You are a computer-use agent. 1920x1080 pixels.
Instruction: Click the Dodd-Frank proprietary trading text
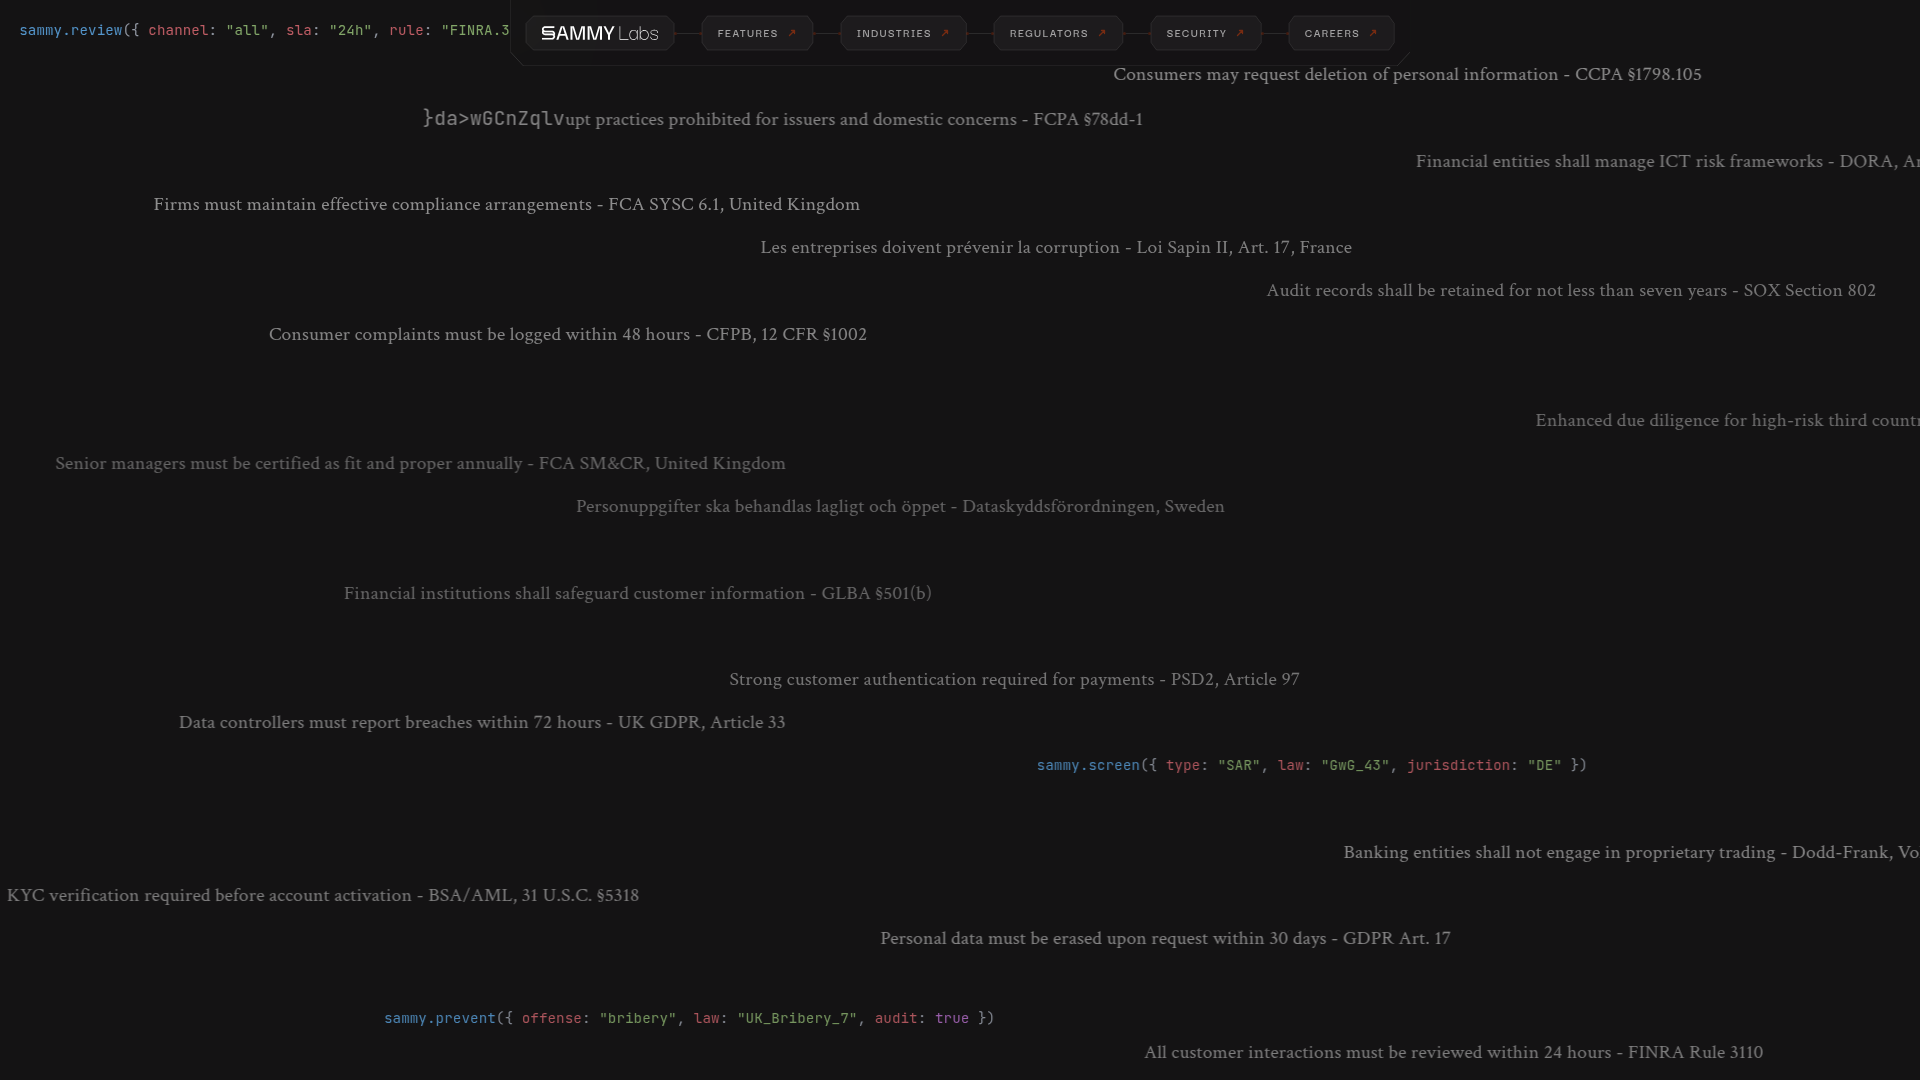[1631, 853]
